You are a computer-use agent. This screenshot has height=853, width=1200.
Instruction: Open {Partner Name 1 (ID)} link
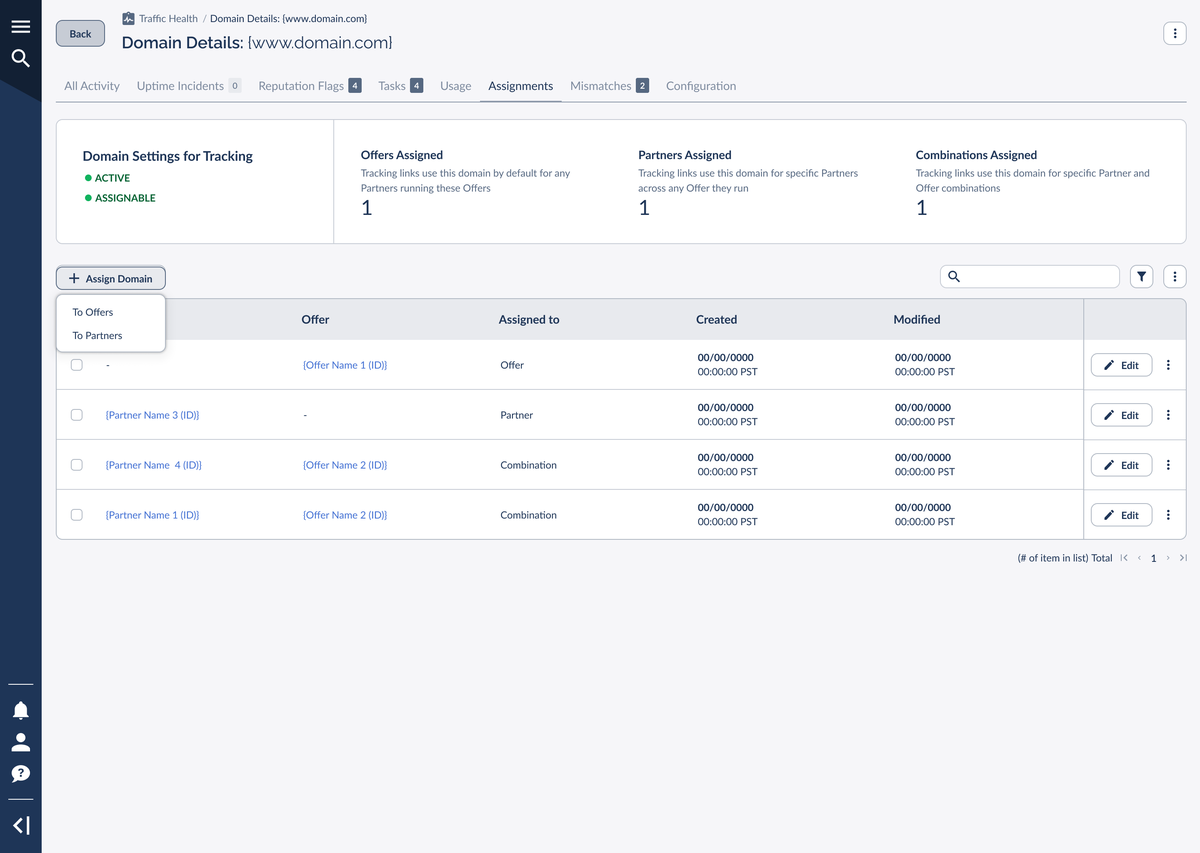pyautogui.click(x=152, y=515)
